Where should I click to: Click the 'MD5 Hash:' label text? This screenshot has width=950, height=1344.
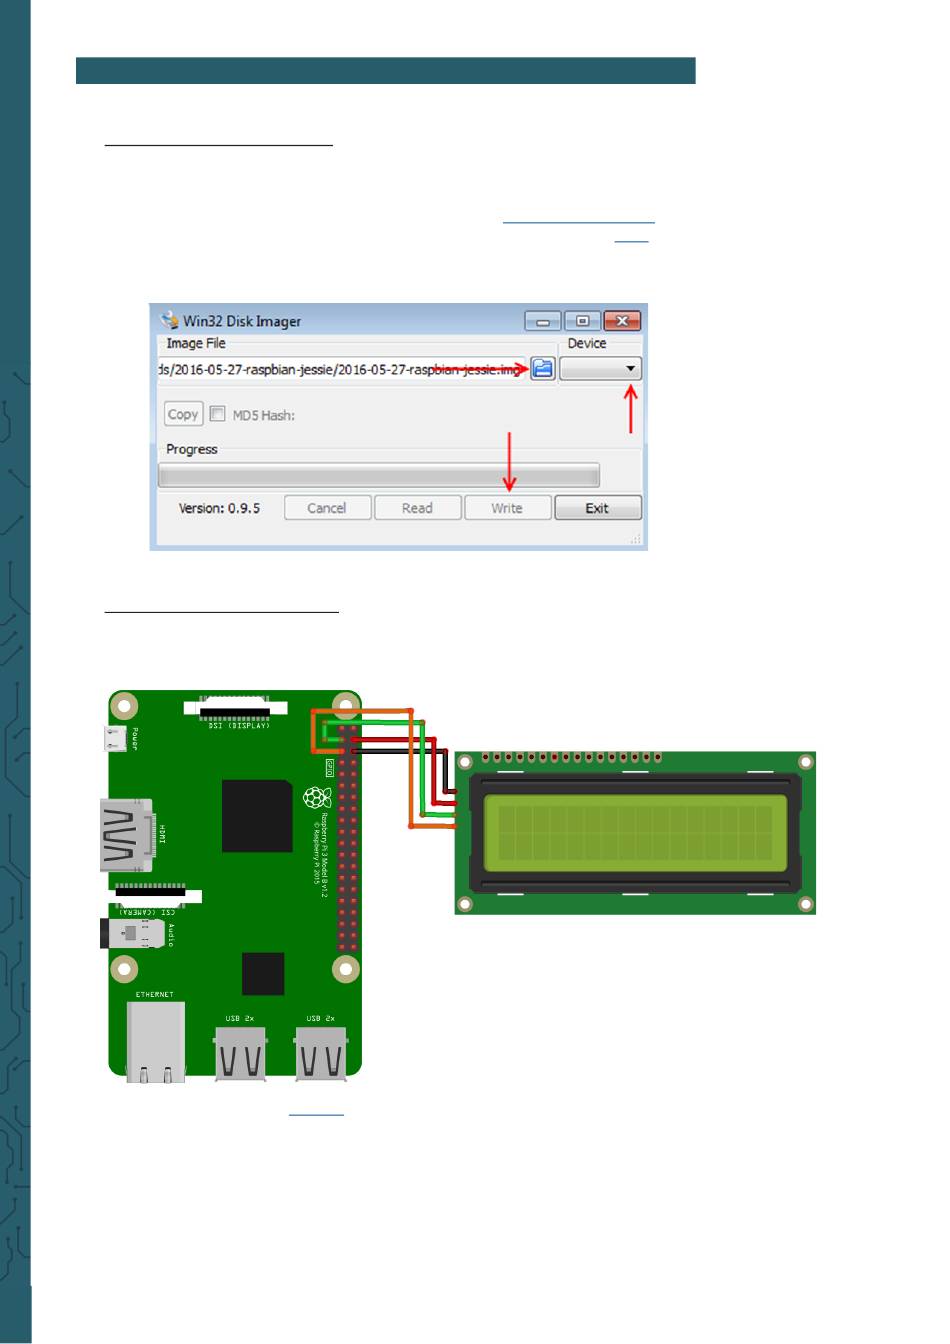[x=264, y=415]
